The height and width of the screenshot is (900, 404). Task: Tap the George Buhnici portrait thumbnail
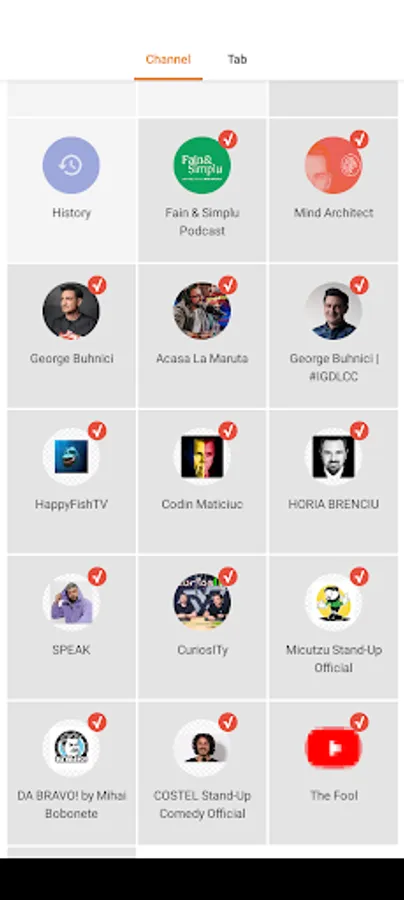coord(71,311)
